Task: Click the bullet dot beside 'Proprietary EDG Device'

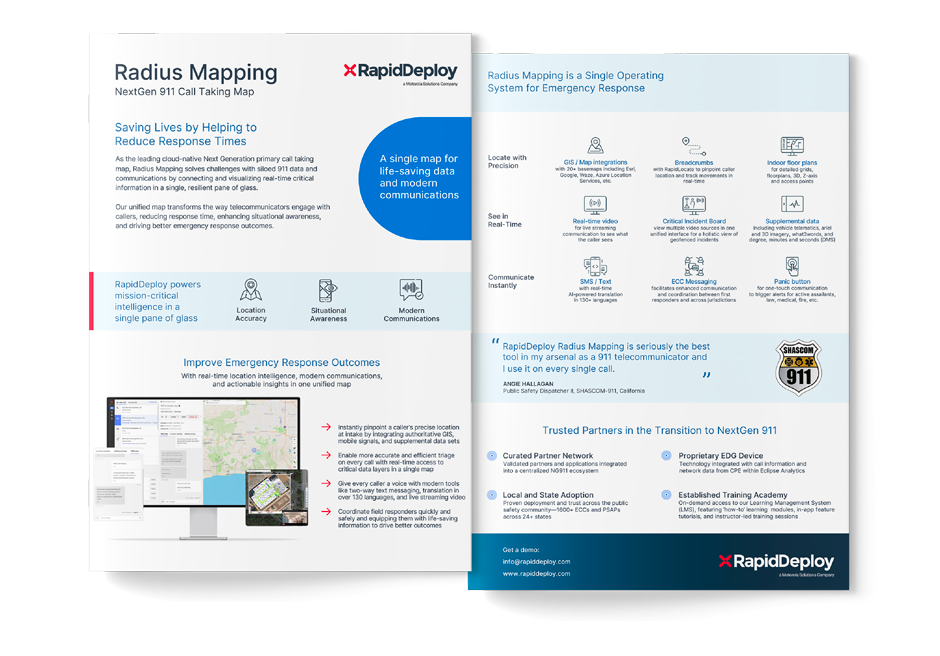Action: point(666,456)
